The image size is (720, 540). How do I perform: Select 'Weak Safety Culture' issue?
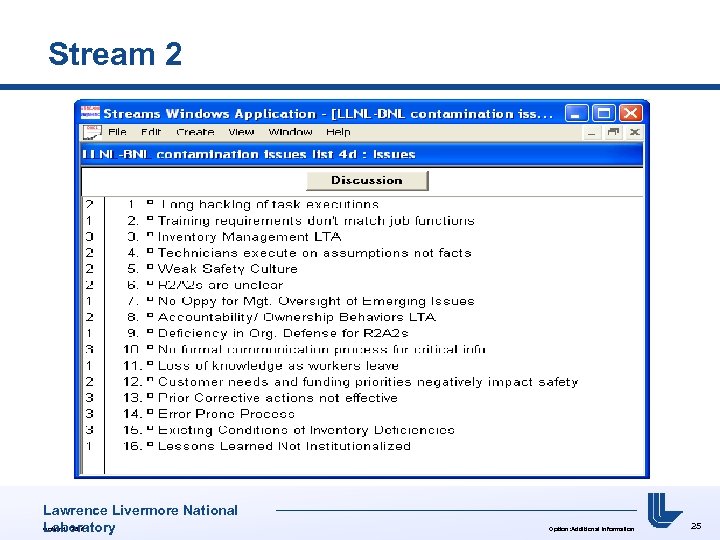coord(227,269)
